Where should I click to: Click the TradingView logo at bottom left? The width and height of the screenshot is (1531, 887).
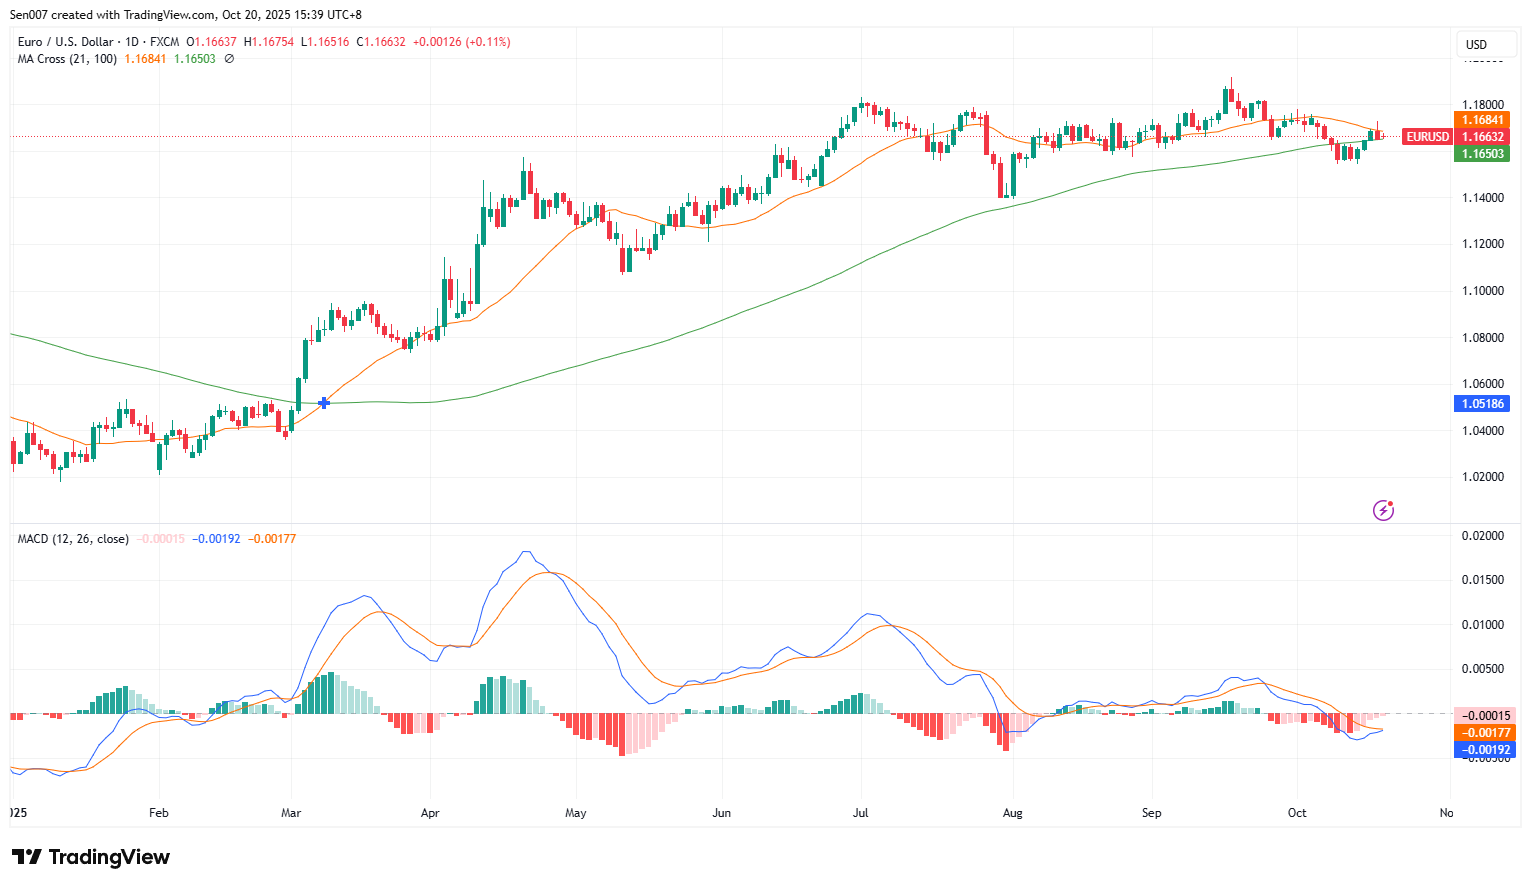[x=91, y=857]
